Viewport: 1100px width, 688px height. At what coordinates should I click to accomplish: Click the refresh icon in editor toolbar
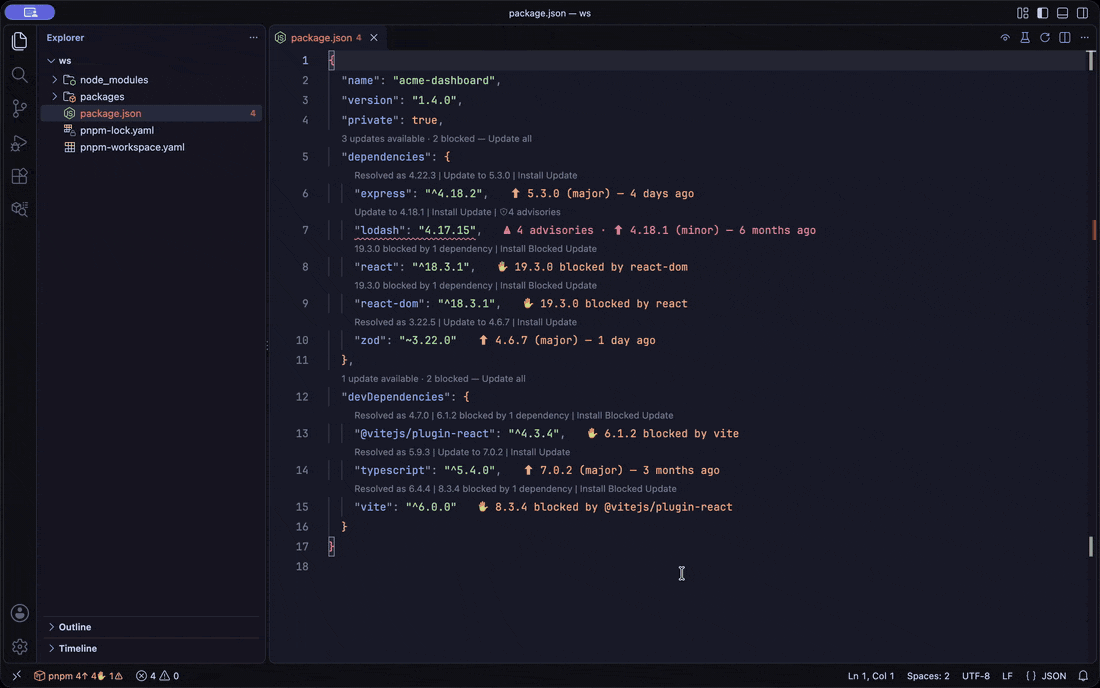coord(1045,38)
